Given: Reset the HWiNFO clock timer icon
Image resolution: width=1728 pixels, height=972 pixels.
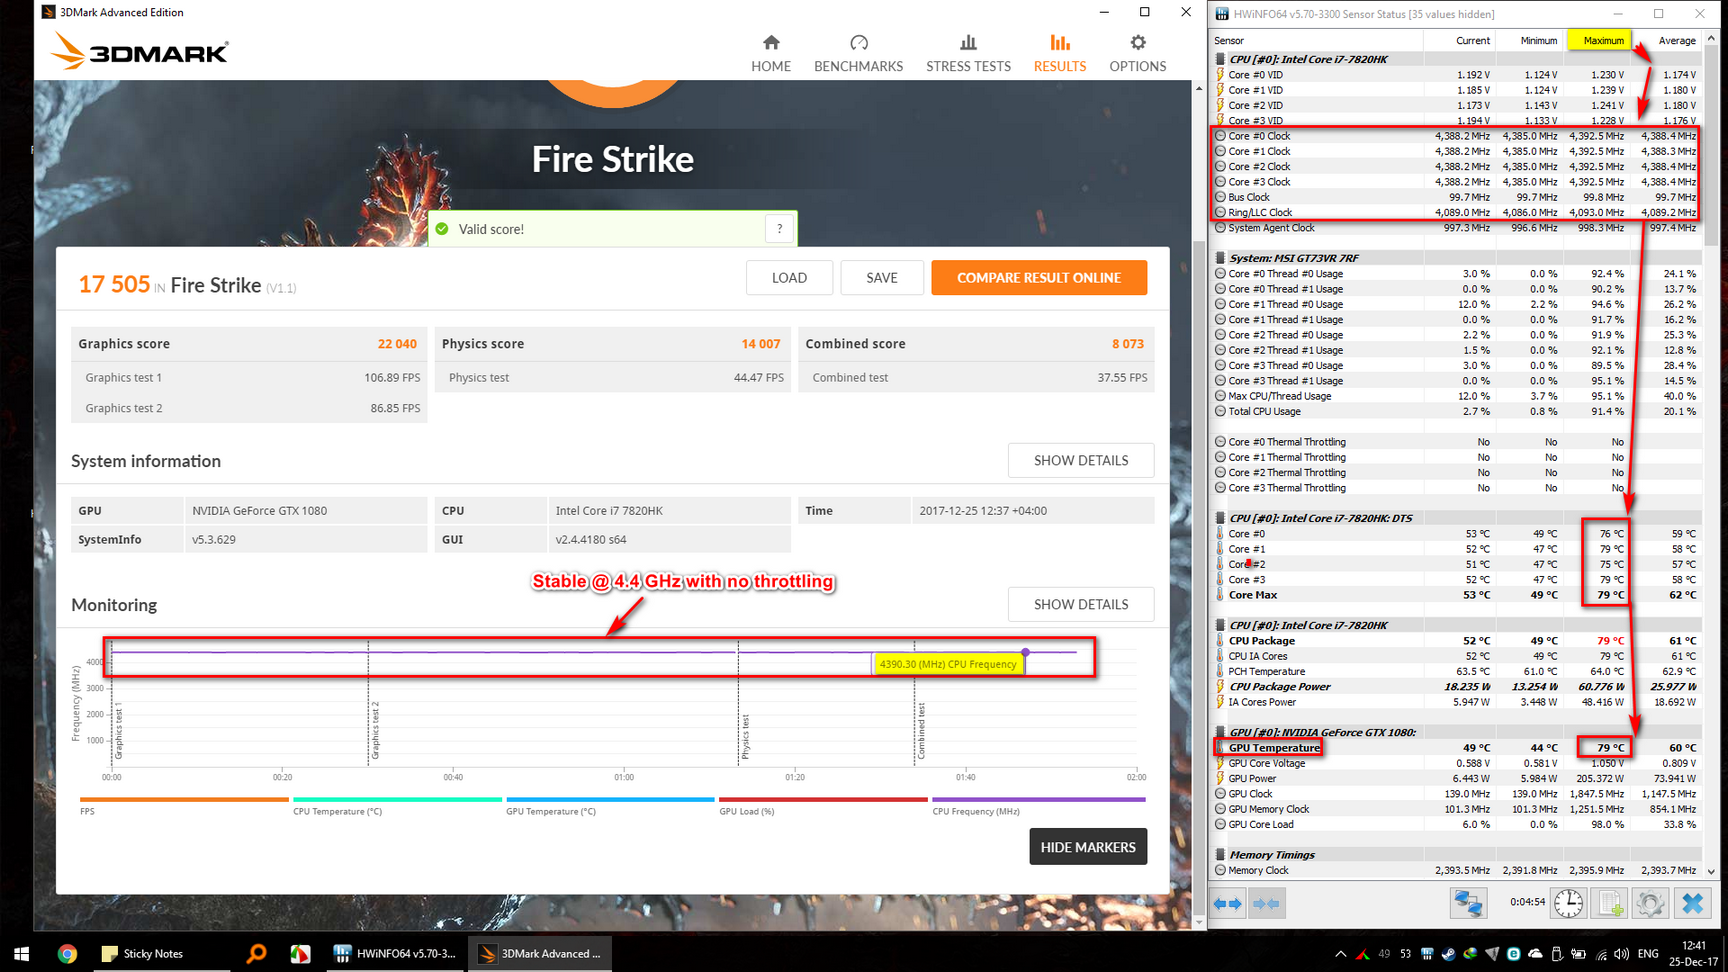Looking at the screenshot, I should (x=1569, y=903).
